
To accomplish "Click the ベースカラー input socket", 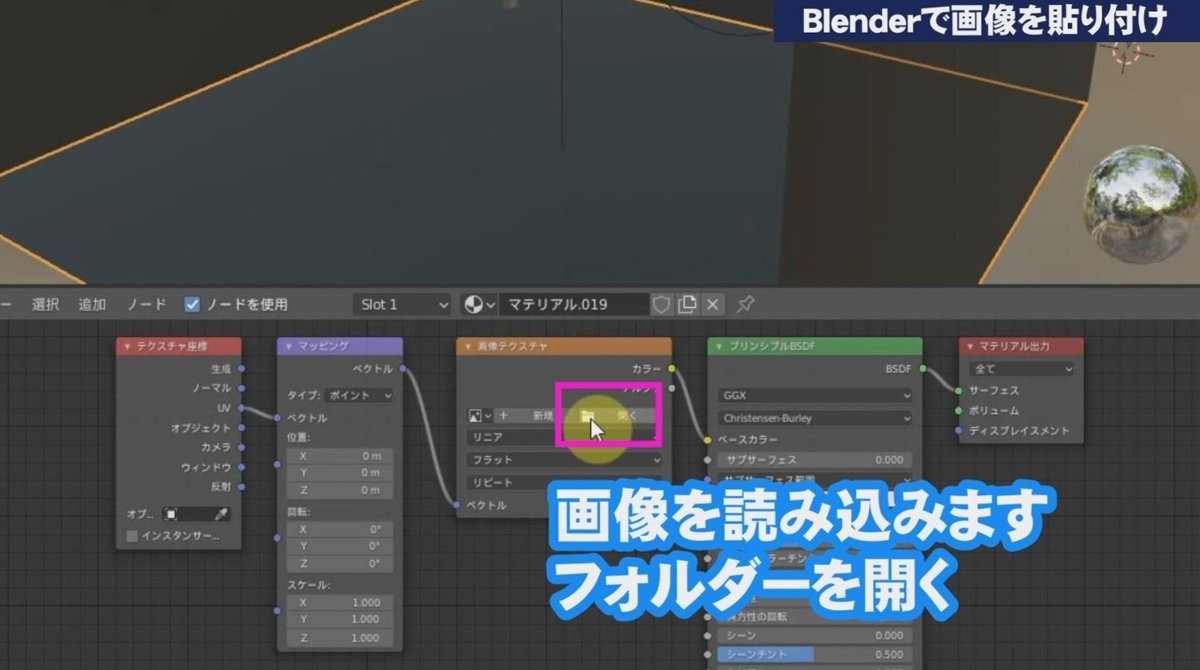I will (x=708, y=440).
